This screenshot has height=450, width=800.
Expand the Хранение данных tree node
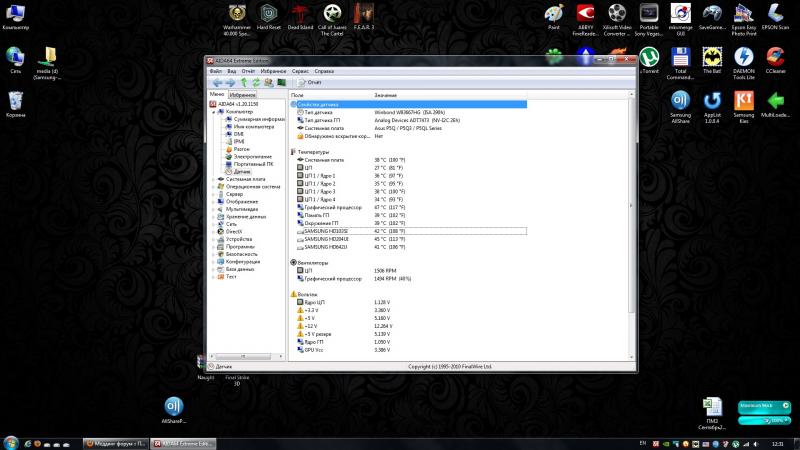tap(214, 217)
